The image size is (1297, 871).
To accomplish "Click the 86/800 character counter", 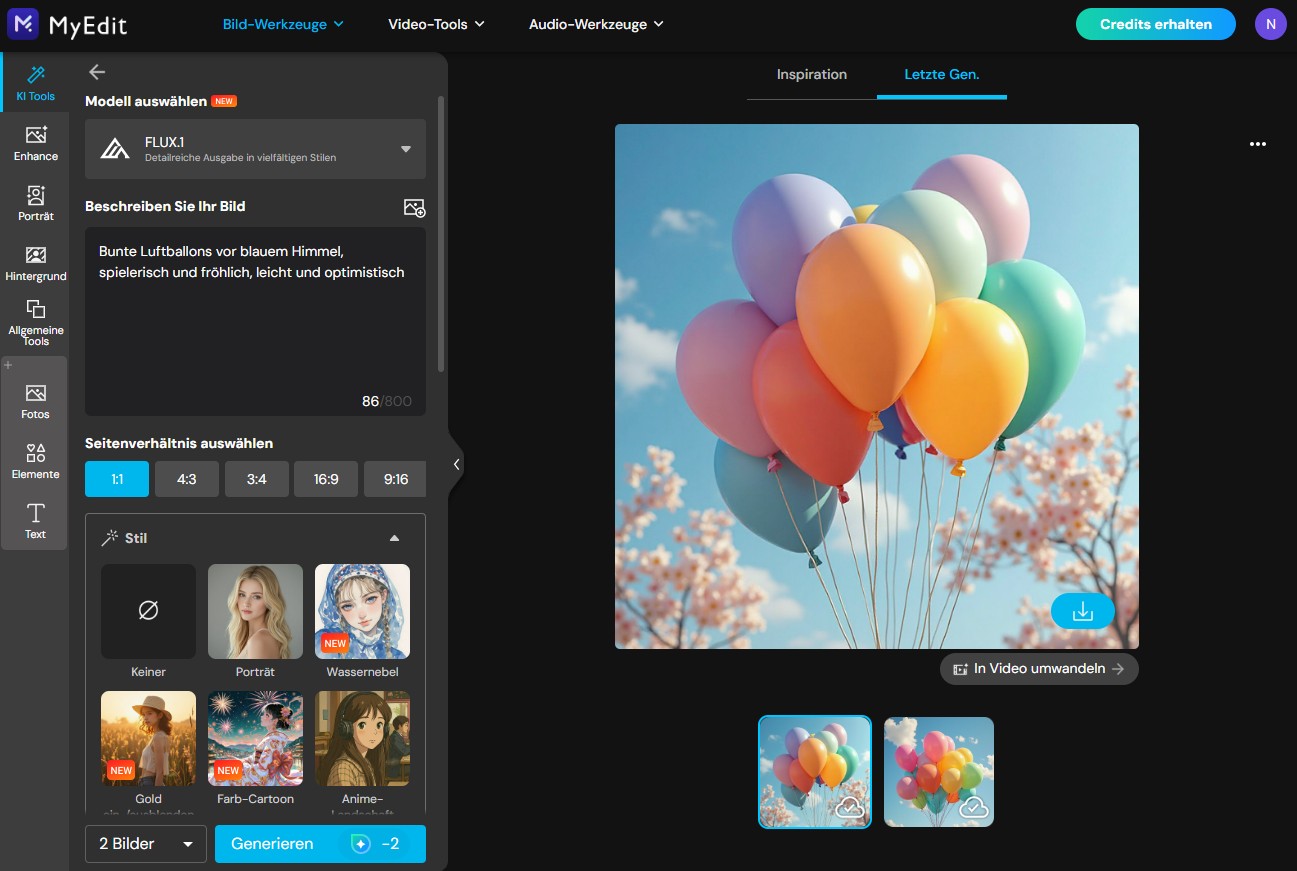I will click(387, 401).
